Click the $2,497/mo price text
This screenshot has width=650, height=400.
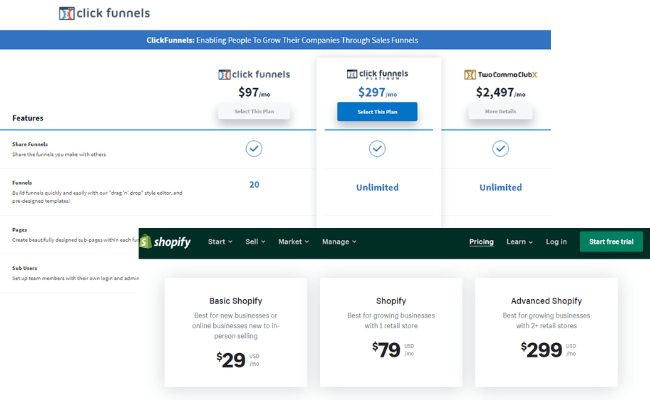click(x=500, y=92)
